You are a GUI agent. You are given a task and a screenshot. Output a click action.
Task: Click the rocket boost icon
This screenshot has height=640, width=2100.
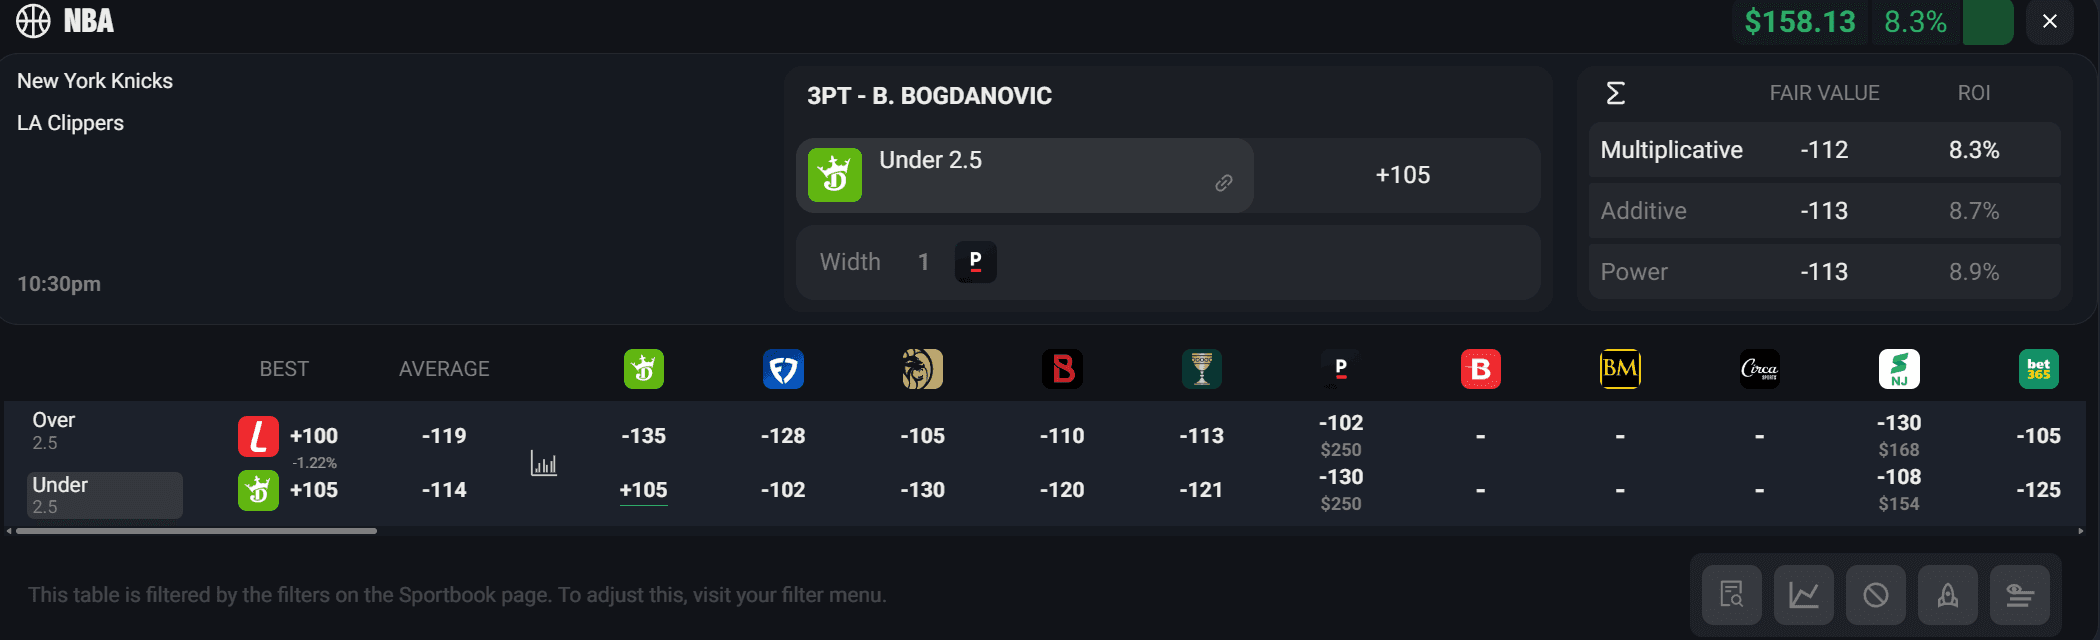tap(1948, 595)
